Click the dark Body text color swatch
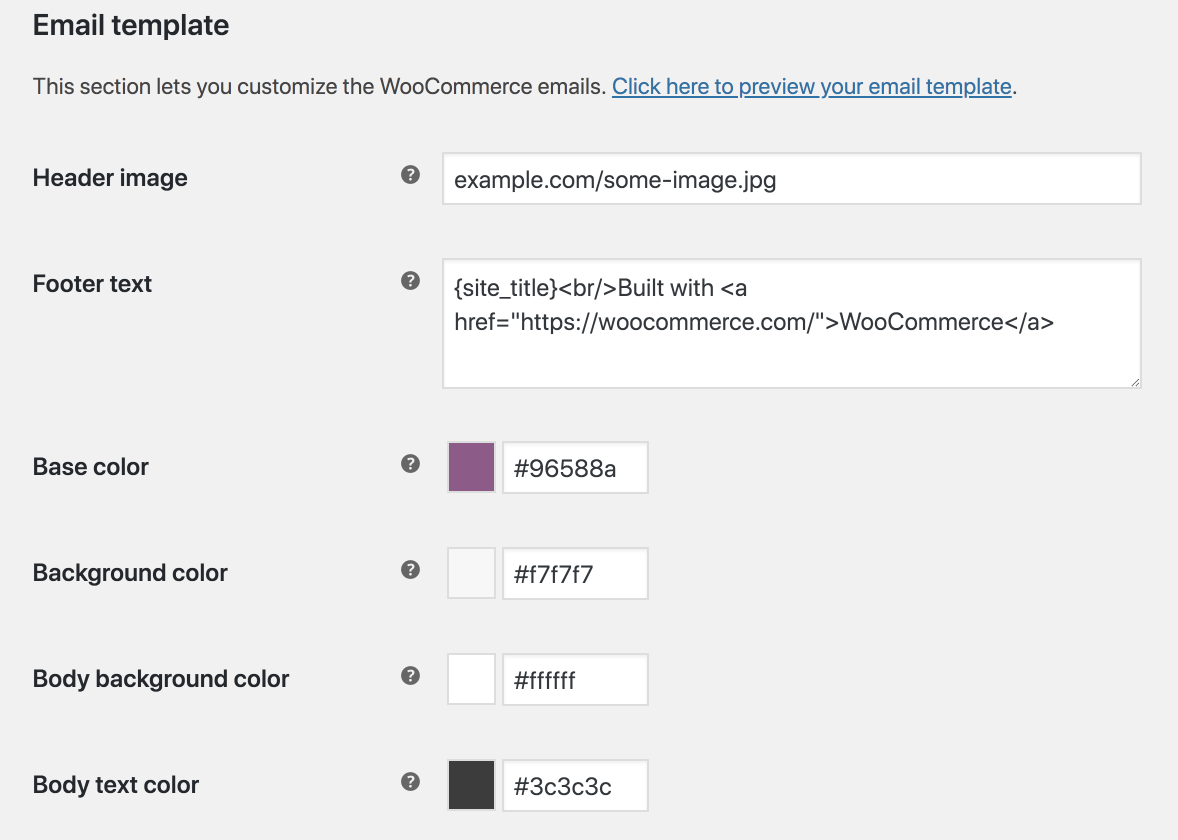This screenshot has width=1178, height=840. click(x=472, y=785)
